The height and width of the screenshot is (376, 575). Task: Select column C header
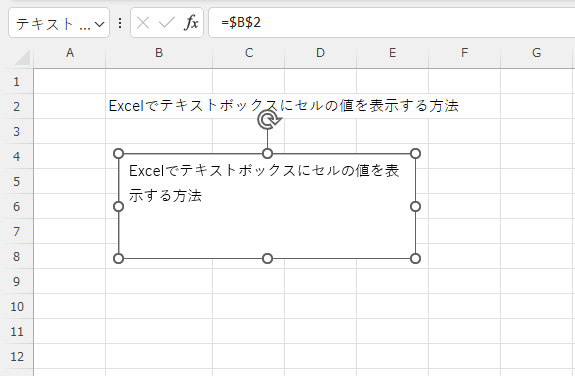point(249,53)
